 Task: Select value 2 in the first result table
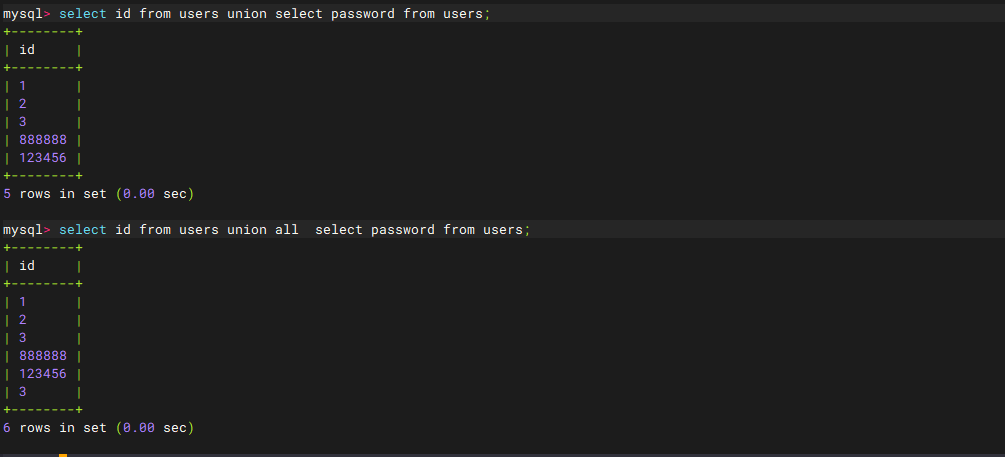click(x=23, y=104)
